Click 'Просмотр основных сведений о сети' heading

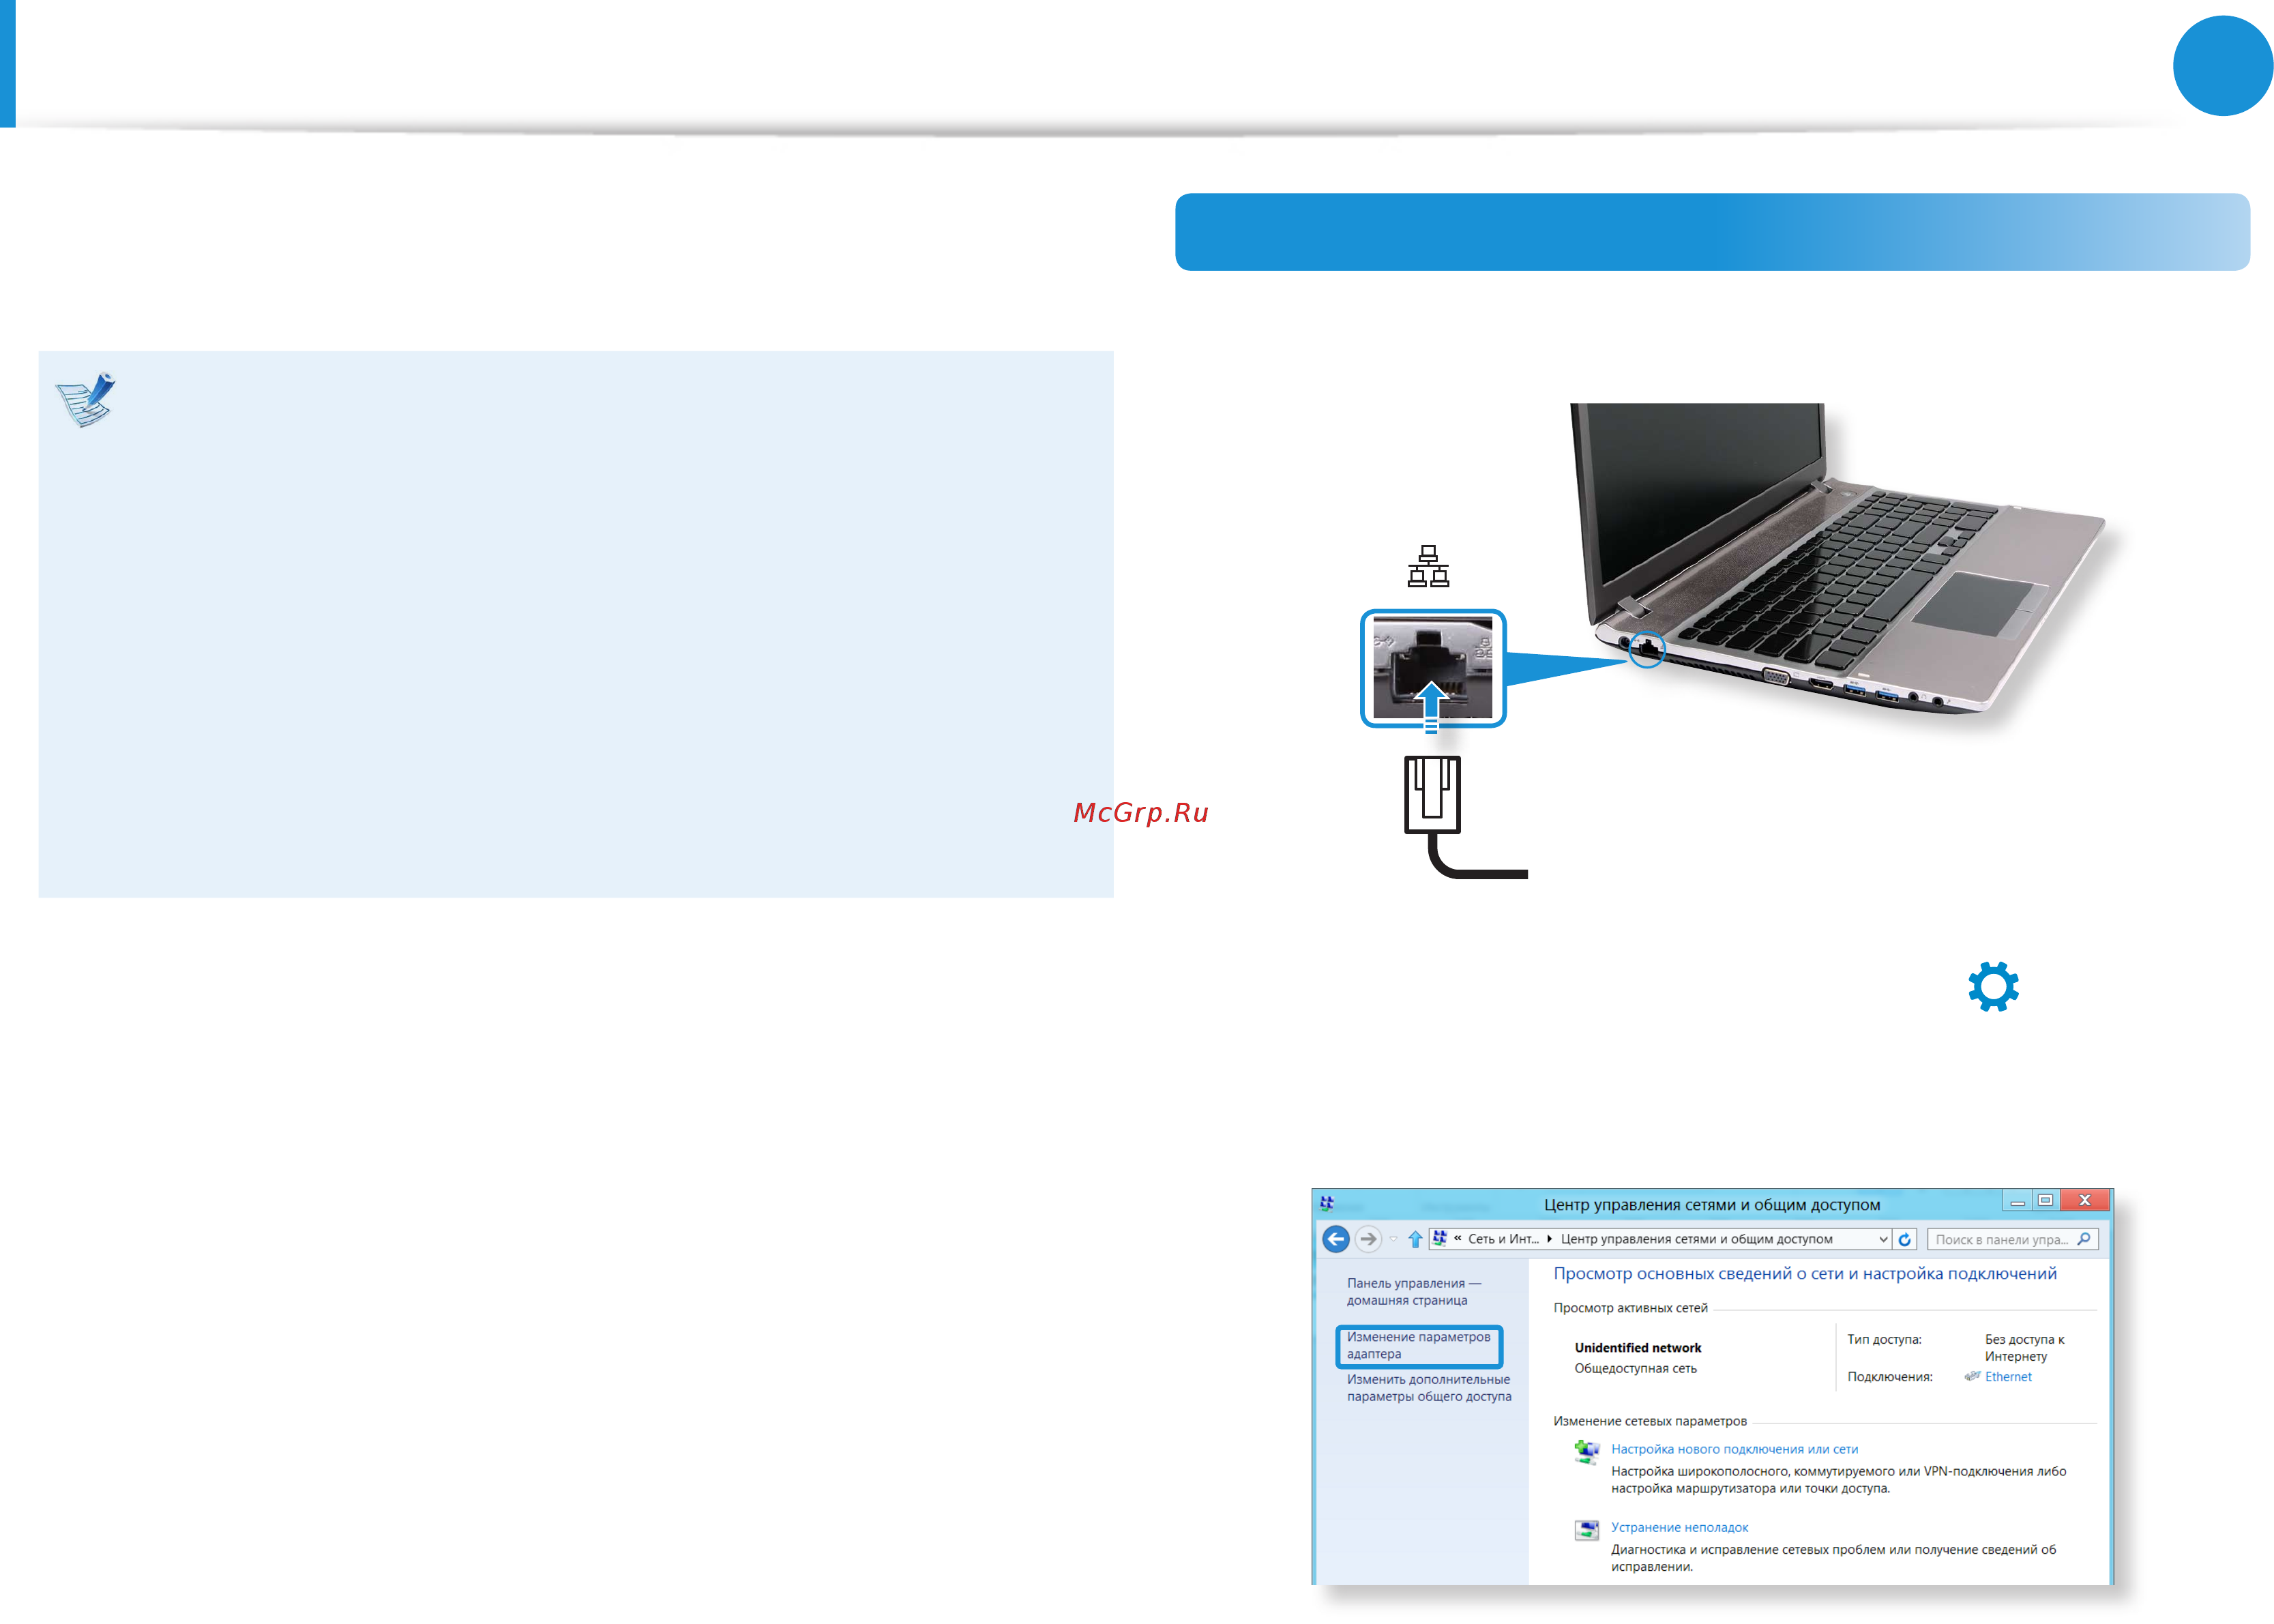click(1804, 1273)
